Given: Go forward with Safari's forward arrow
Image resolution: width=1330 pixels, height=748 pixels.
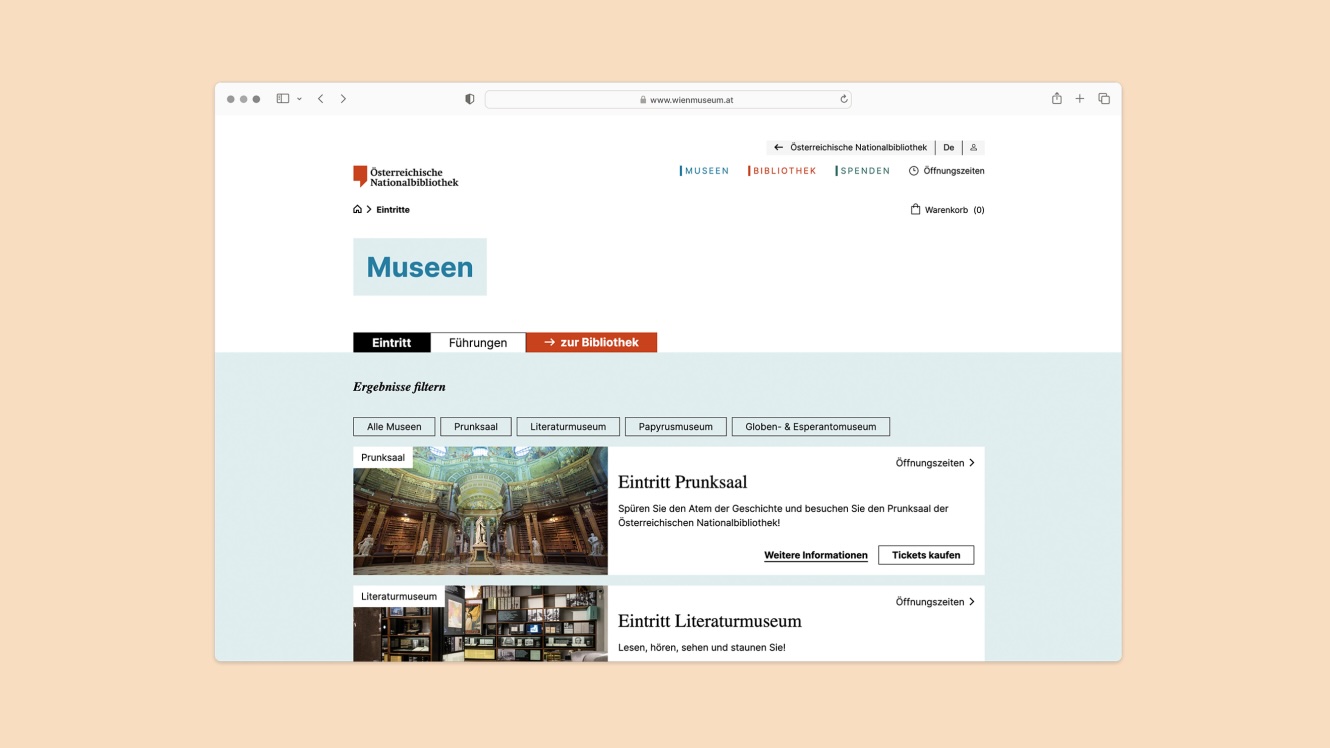Looking at the screenshot, I should [343, 99].
